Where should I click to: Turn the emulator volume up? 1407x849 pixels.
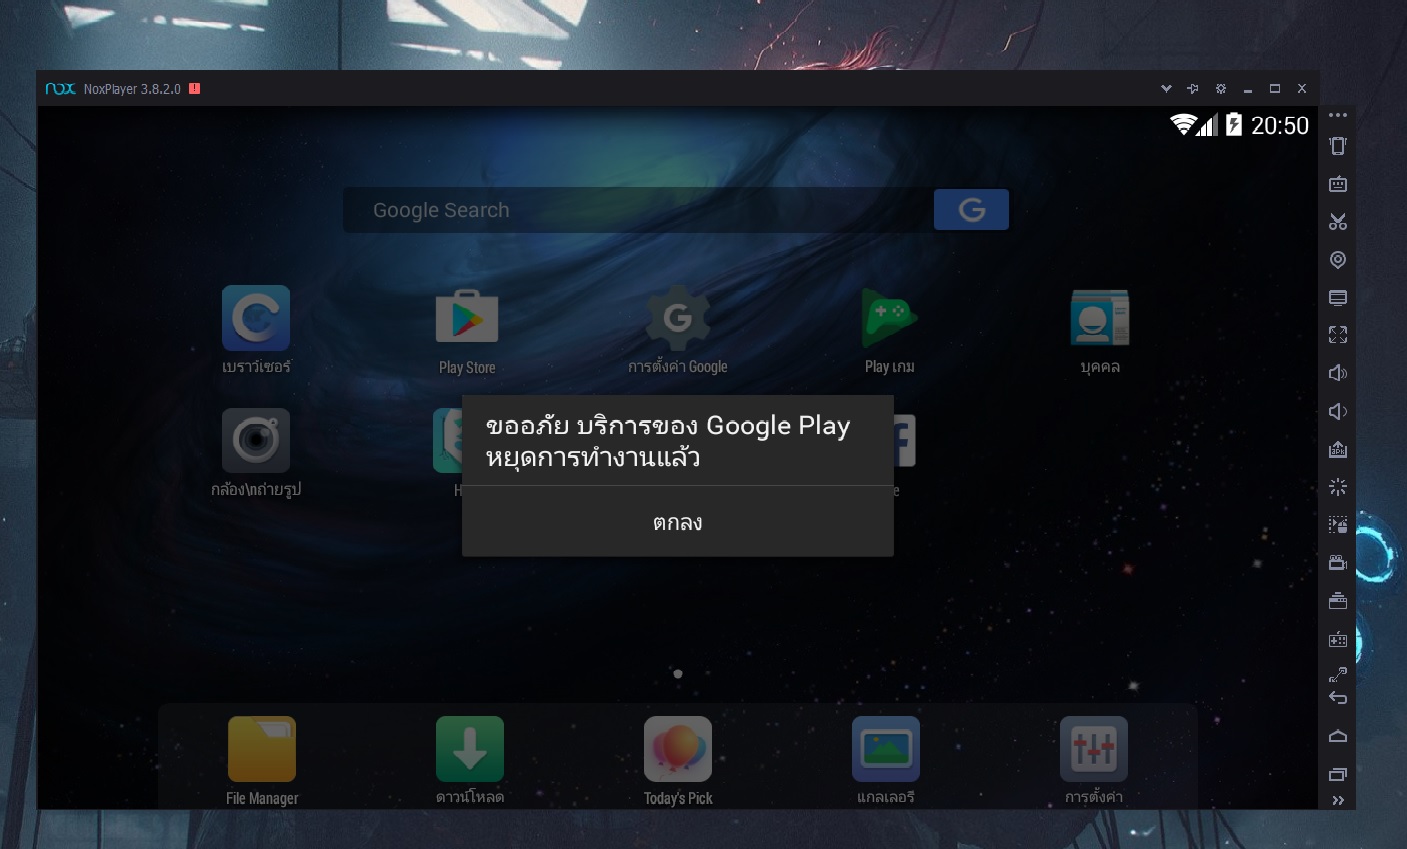point(1338,373)
